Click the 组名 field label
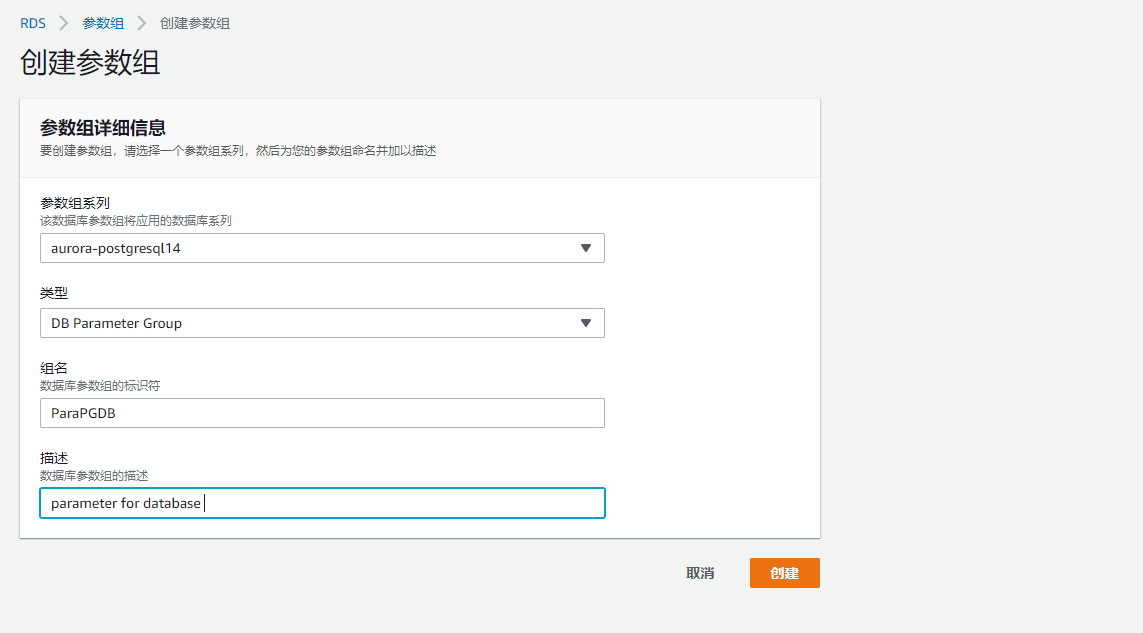Image resolution: width=1143 pixels, height=633 pixels. click(x=54, y=368)
